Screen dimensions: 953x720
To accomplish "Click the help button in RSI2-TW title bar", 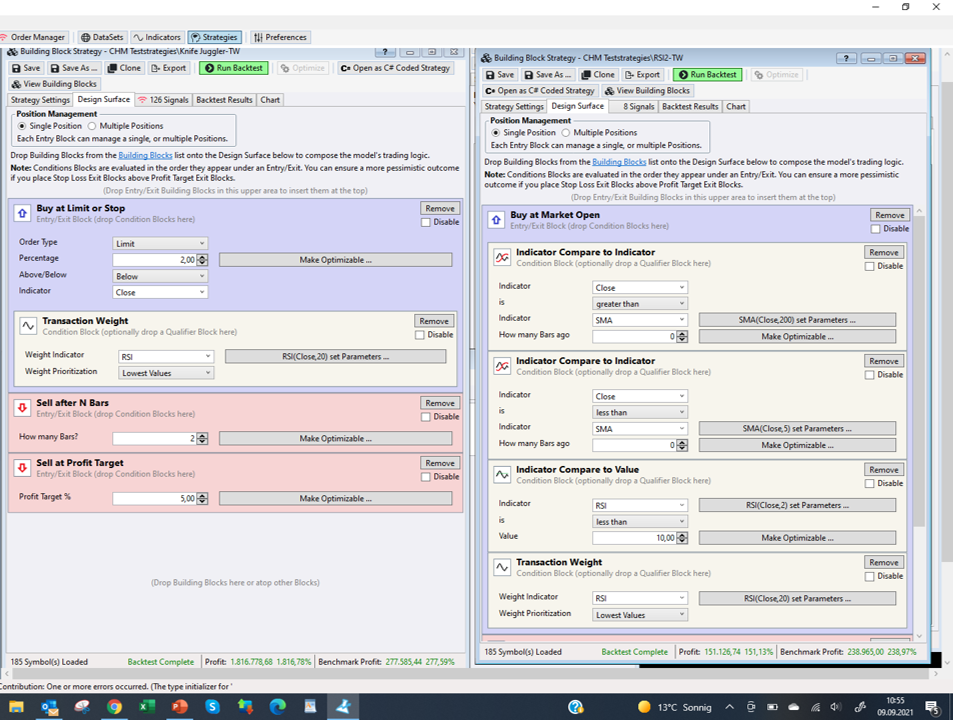I will (846, 59).
